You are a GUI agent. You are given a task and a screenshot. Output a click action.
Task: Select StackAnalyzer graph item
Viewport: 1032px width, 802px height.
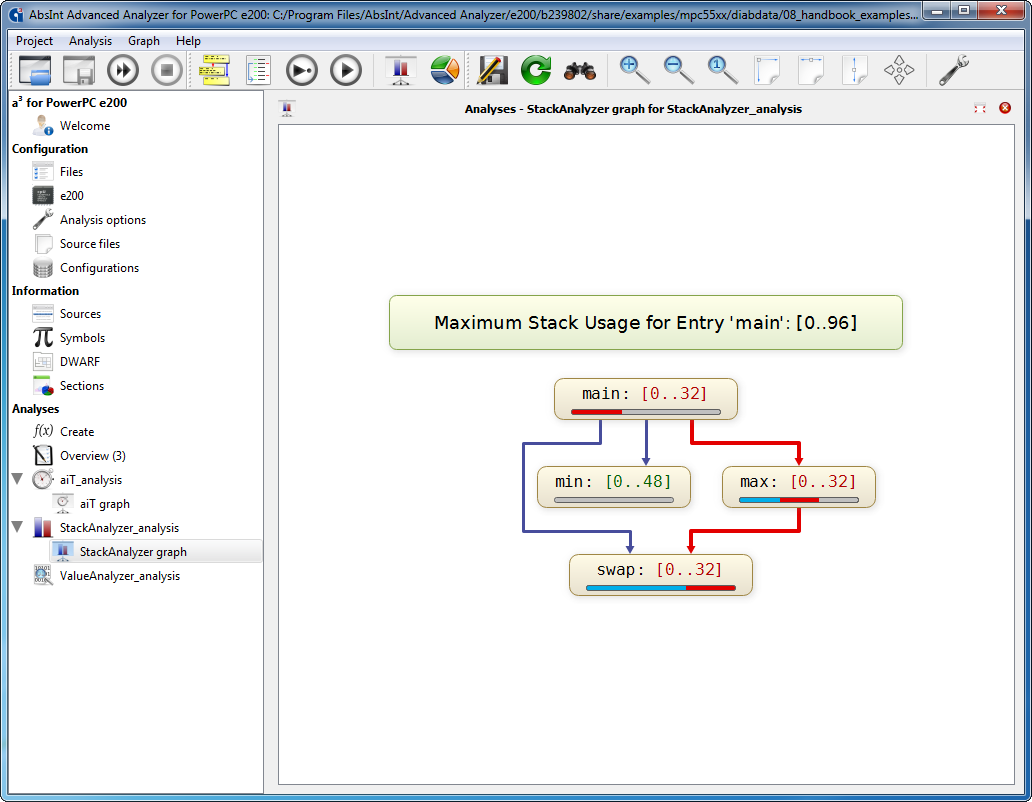[x=133, y=552]
